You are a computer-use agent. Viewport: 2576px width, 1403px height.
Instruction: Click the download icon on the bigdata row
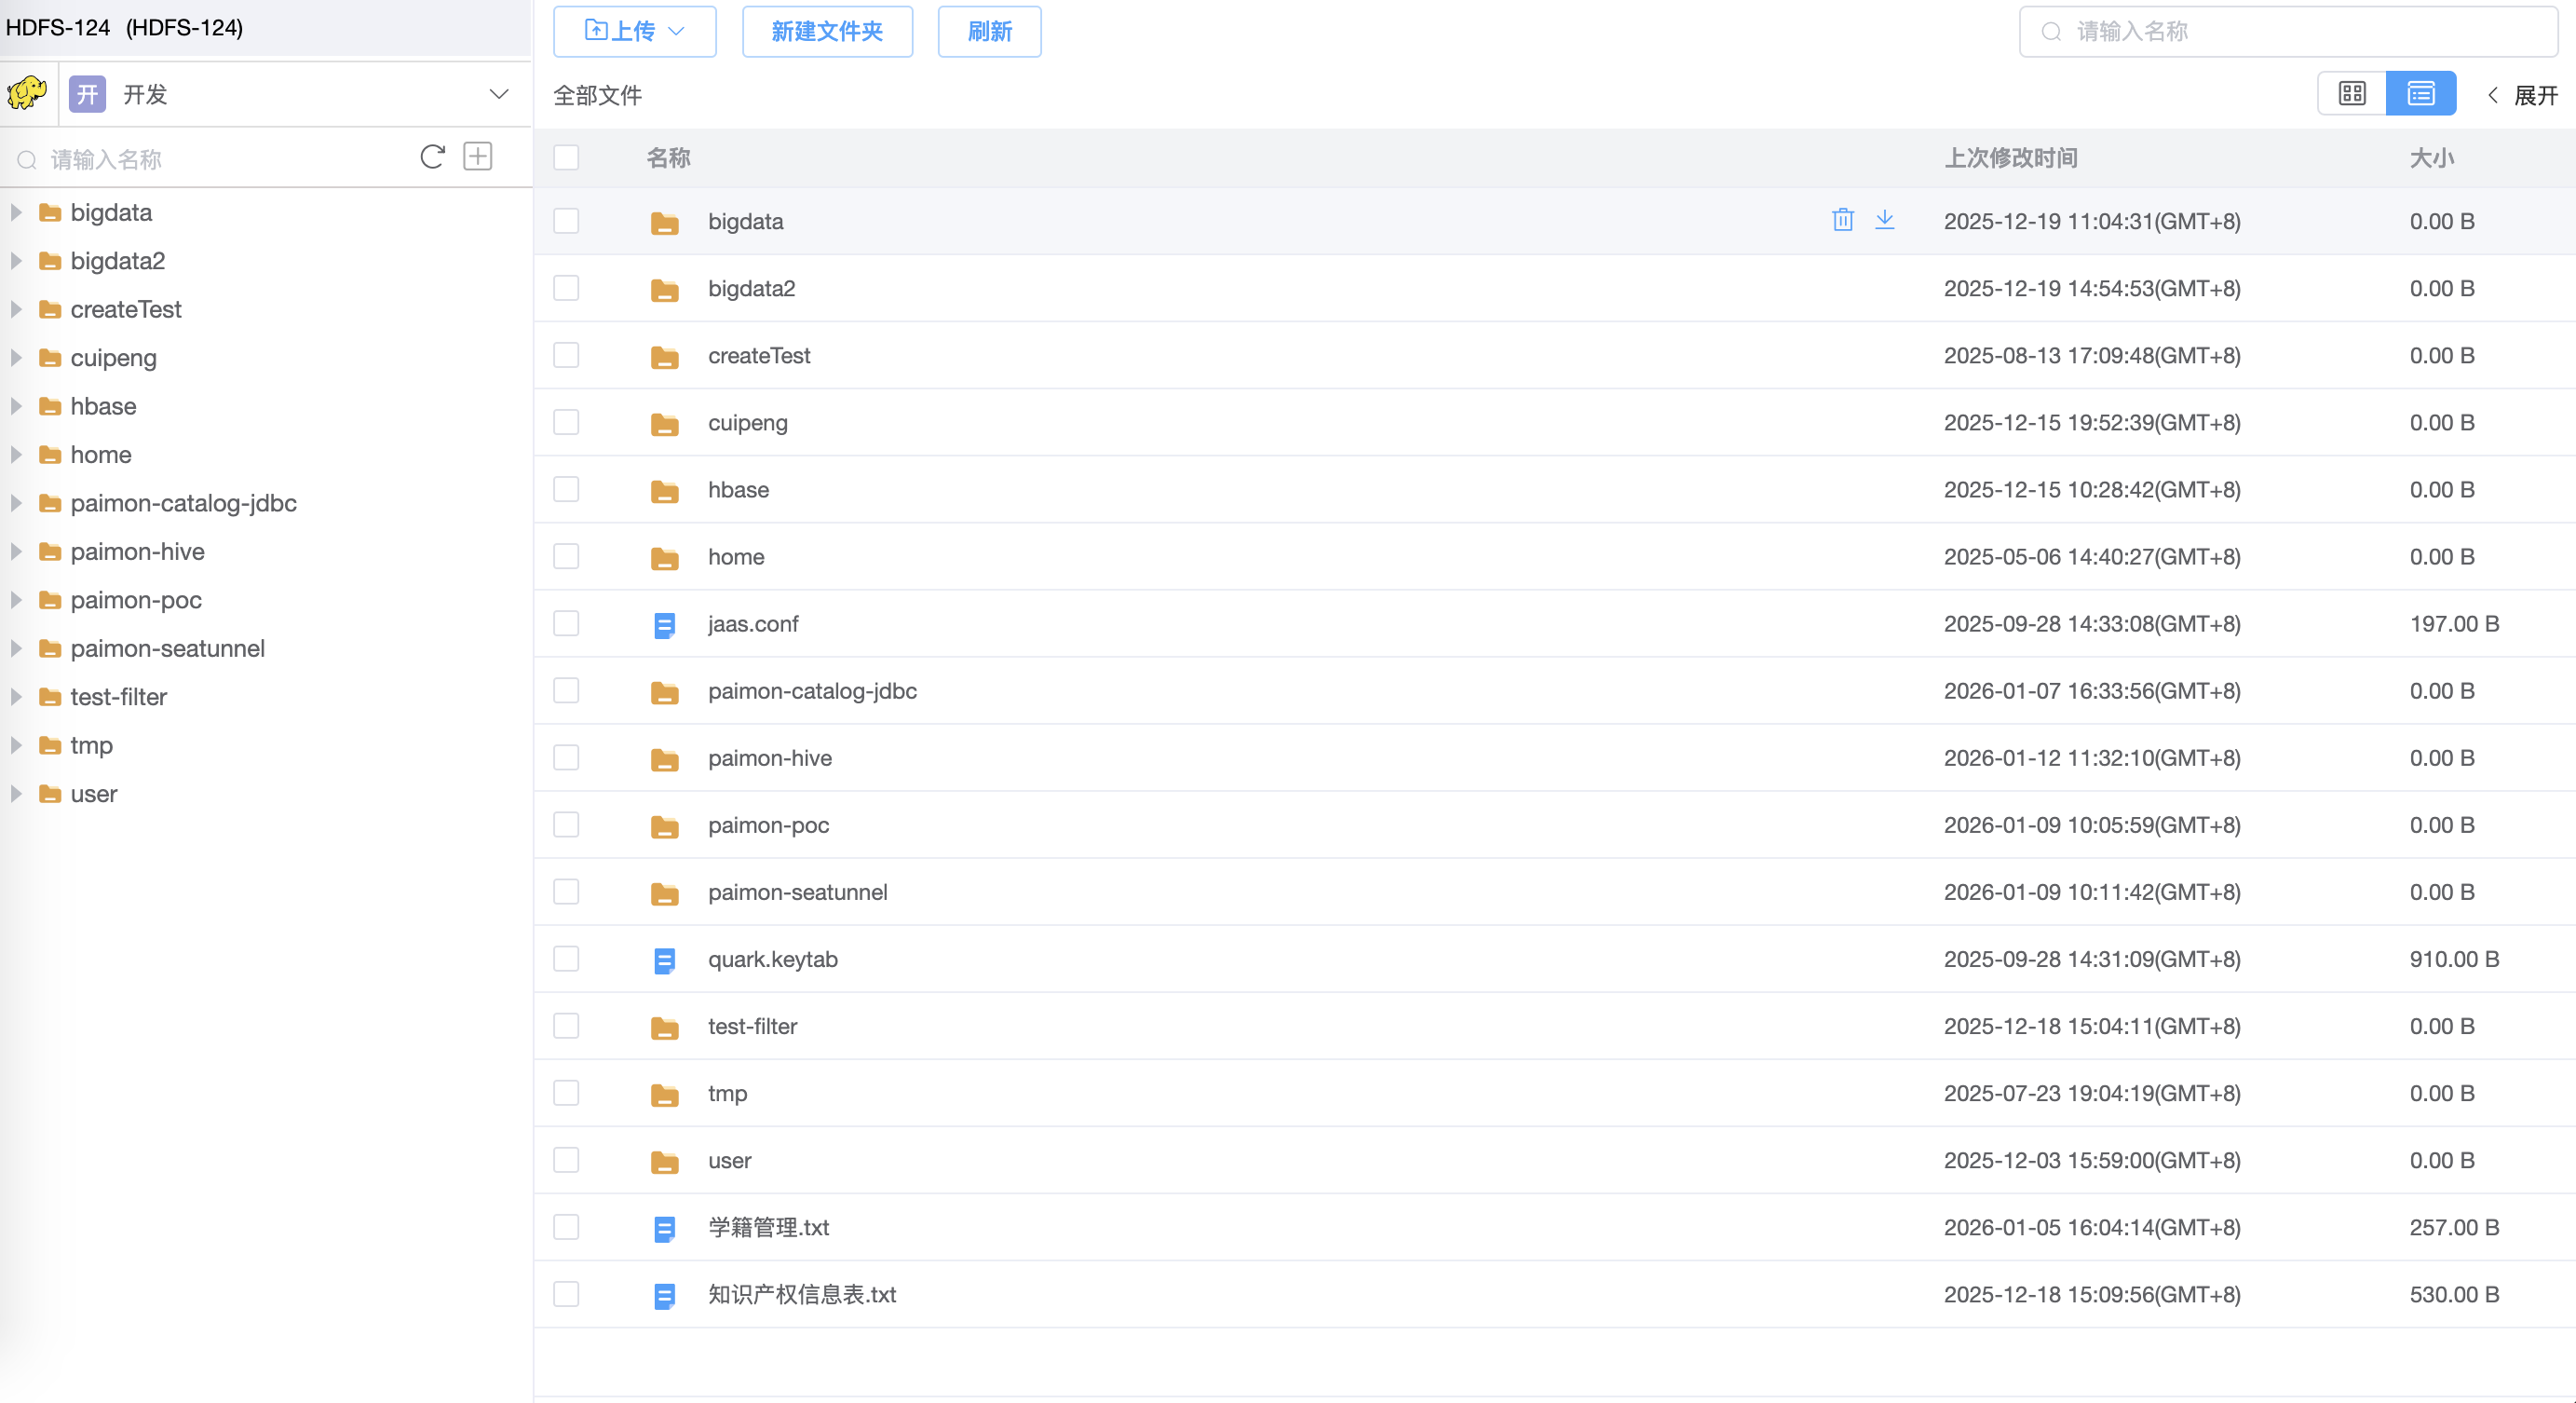pos(1886,220)
